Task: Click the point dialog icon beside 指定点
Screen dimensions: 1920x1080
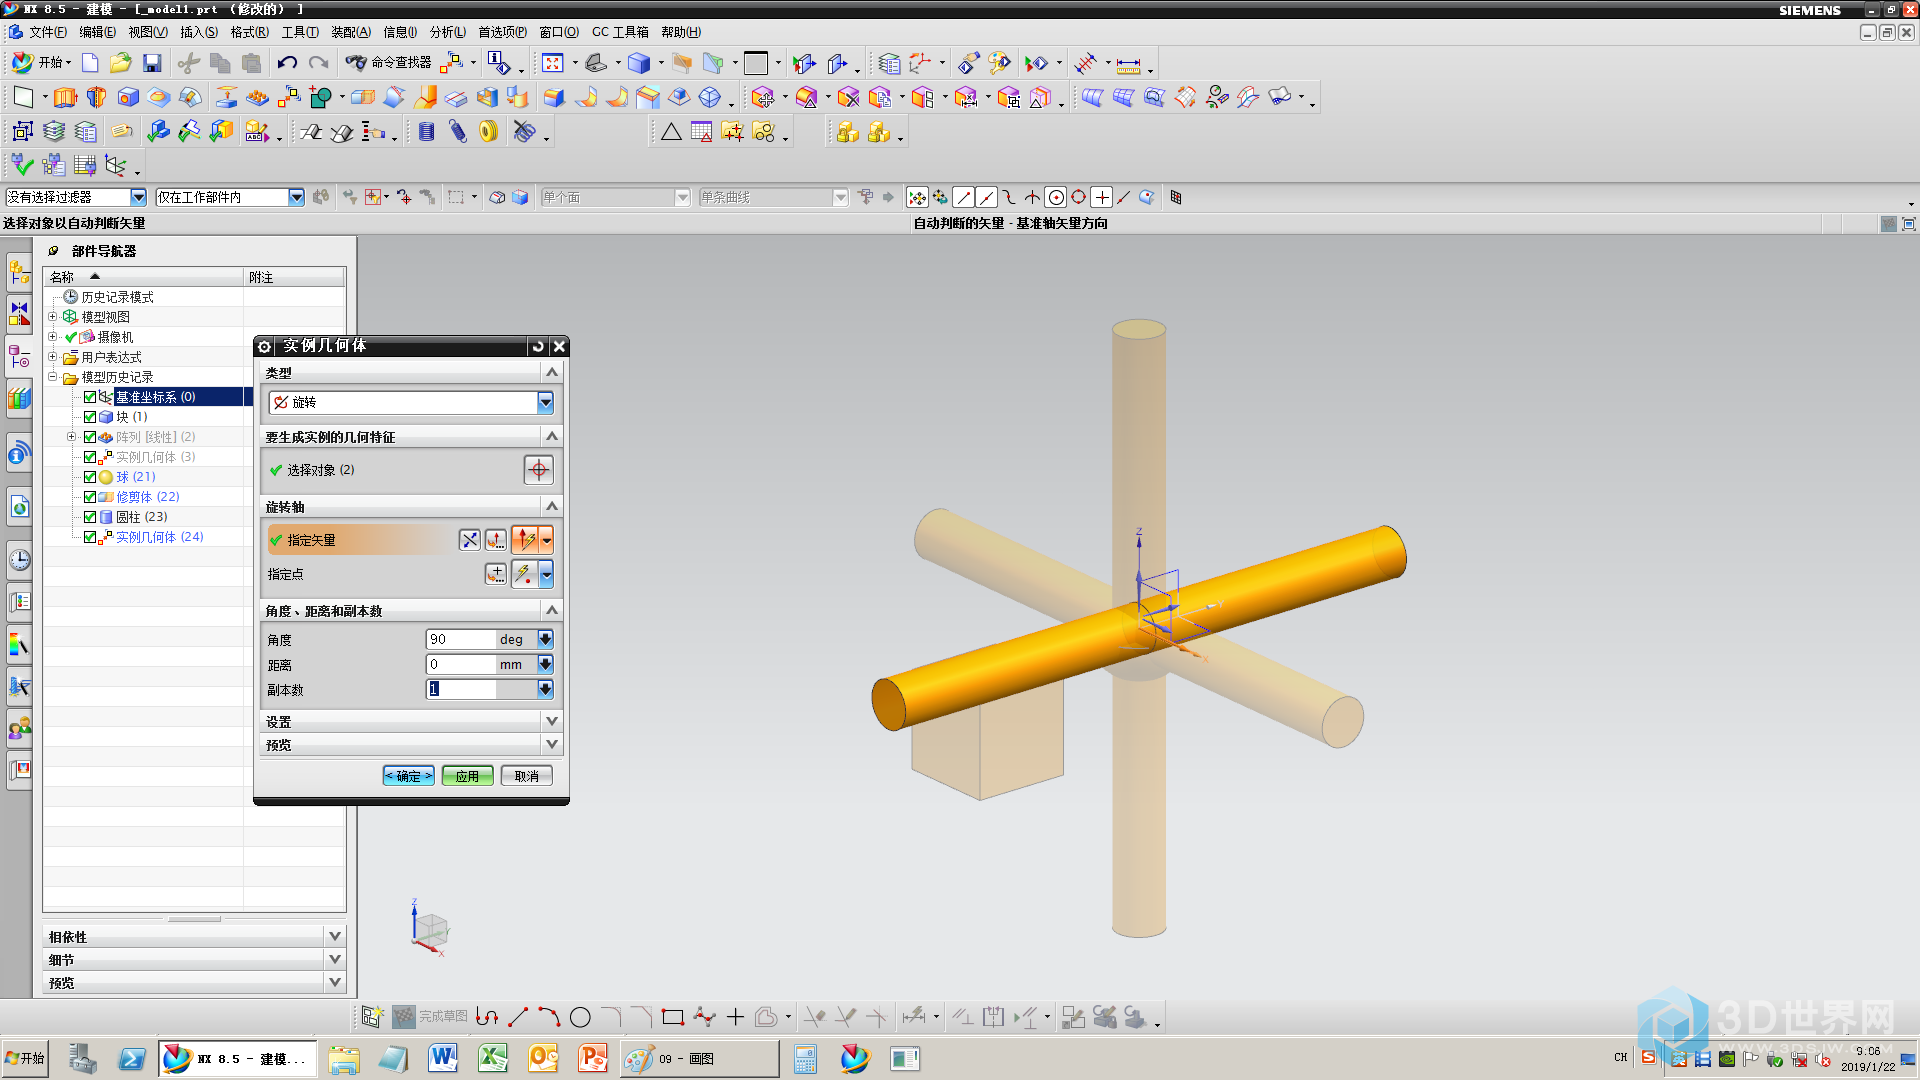Action: [496, 574]
